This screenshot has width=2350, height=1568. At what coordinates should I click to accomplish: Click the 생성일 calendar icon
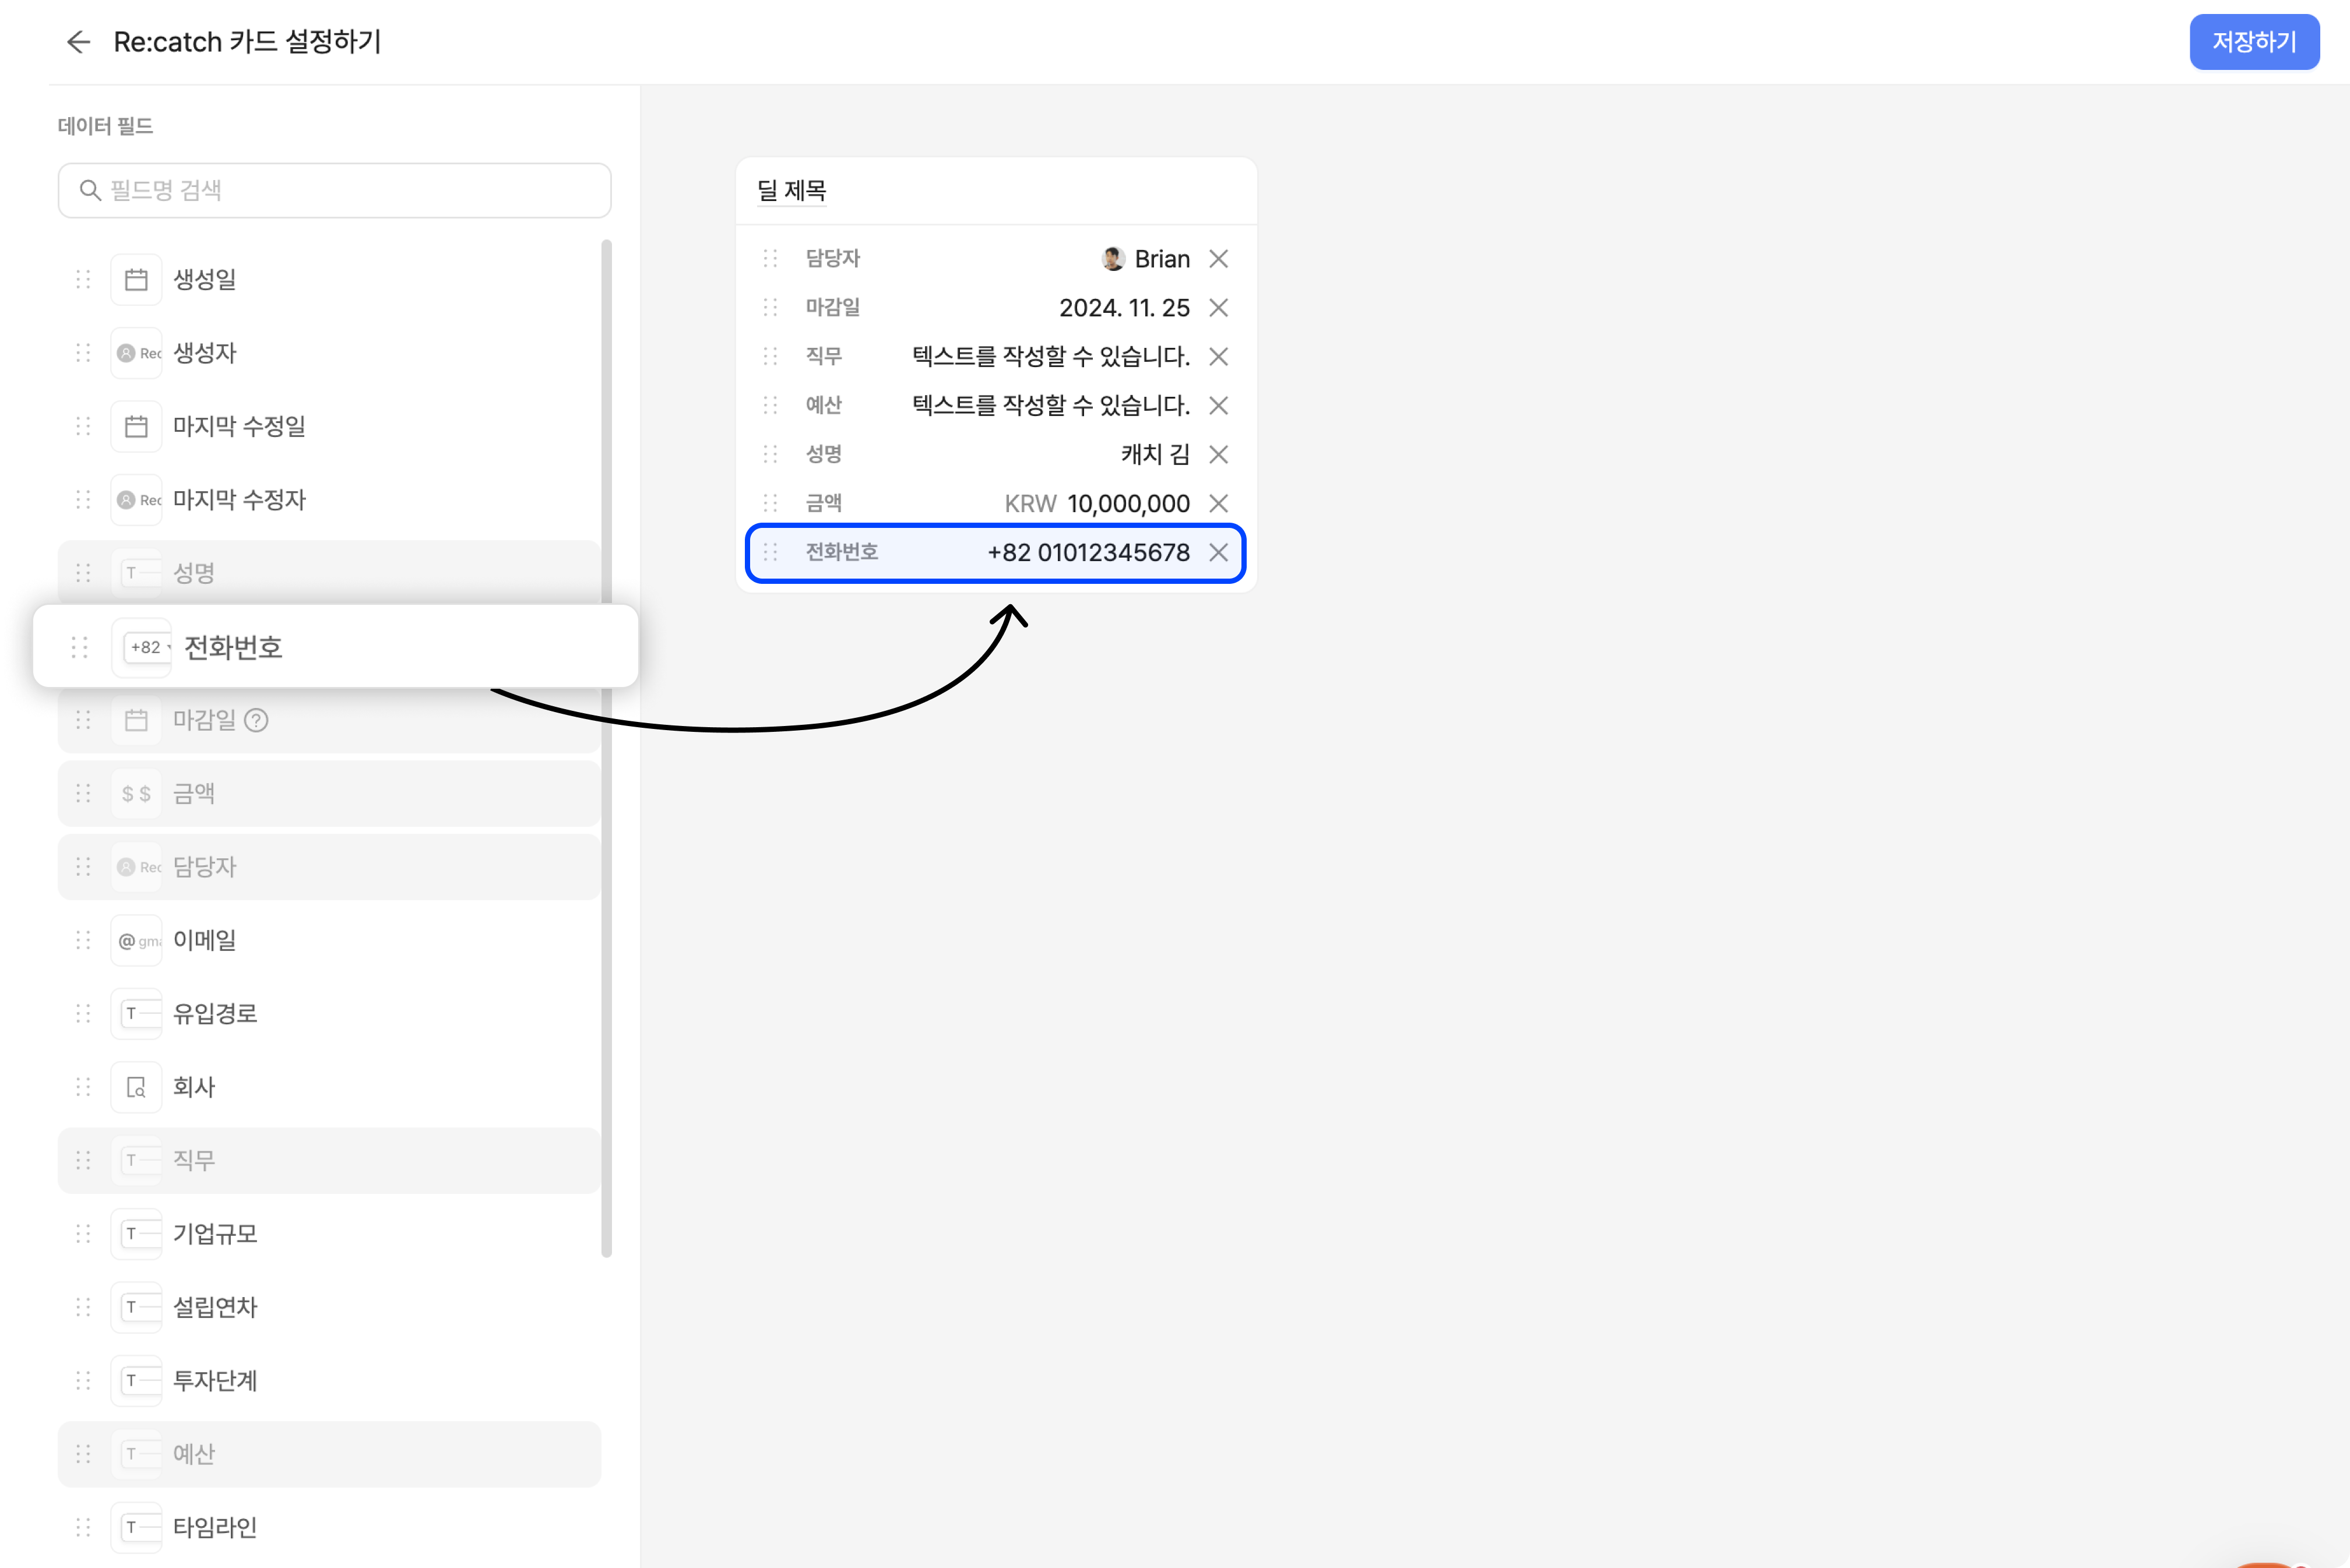pyautogui.click(x=136, y=280)
